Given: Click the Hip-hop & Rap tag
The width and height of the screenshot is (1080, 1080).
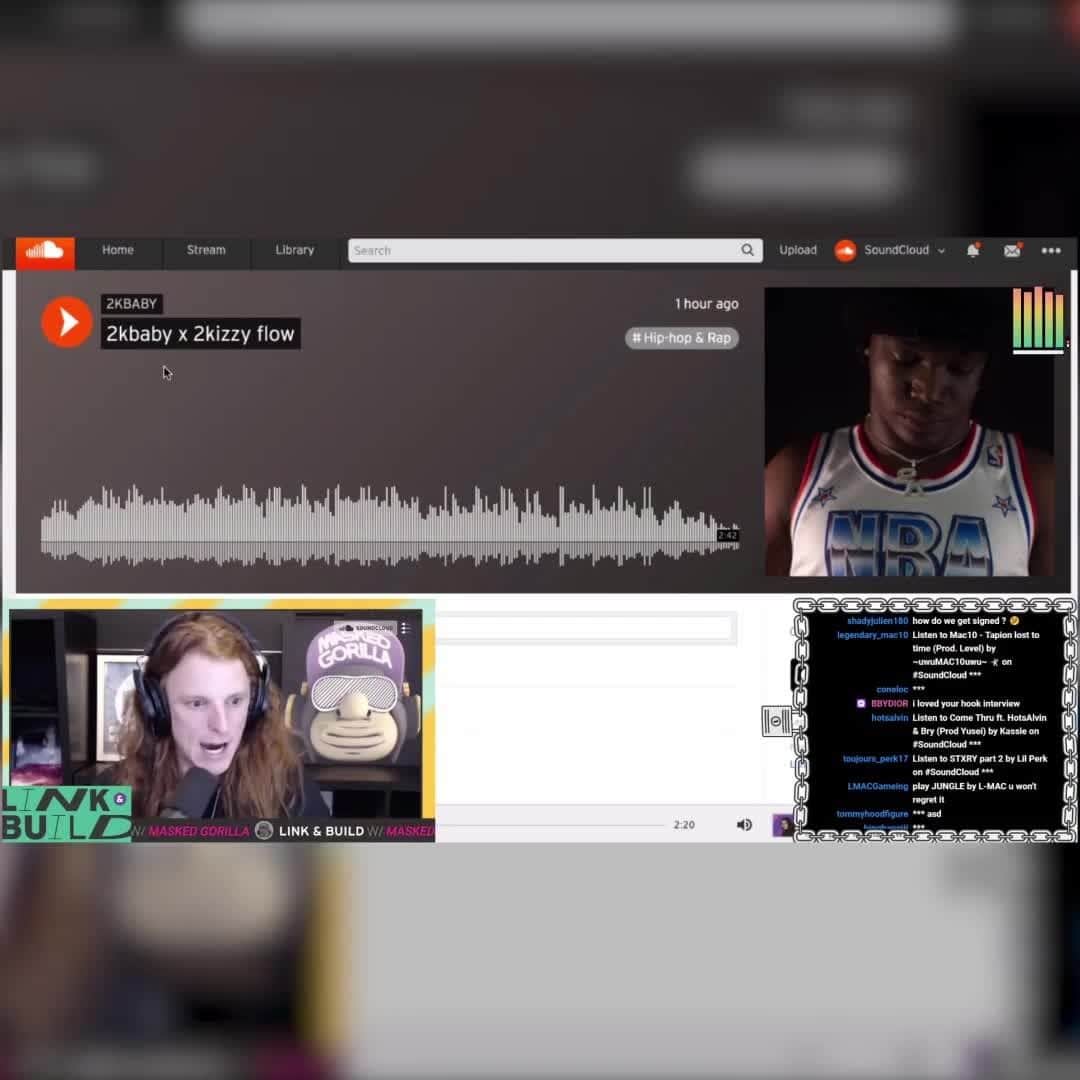Looking at the screenshot, I should pyautogui.click(x=682, y=338).
